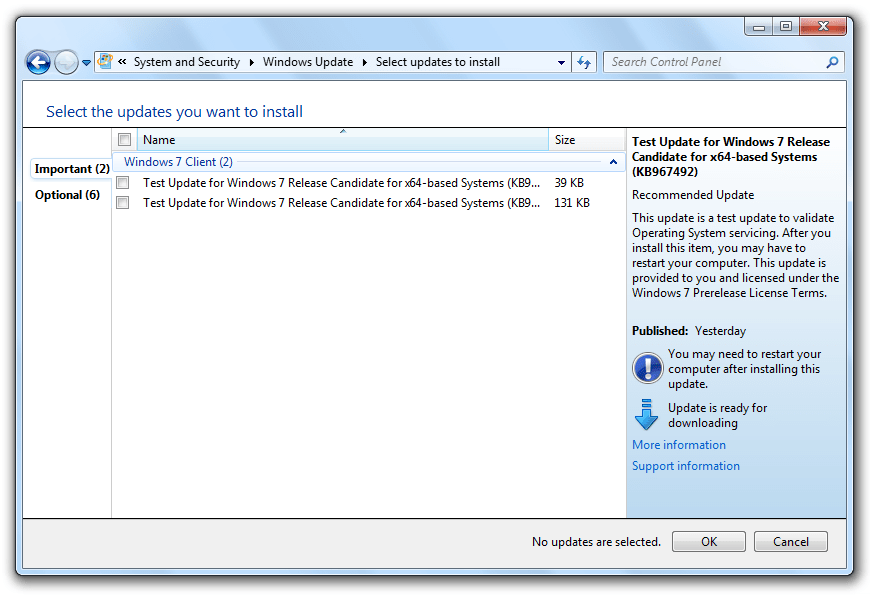Switch to the Important (2) tab
The image size is (870, 595).
coord(72,169)
